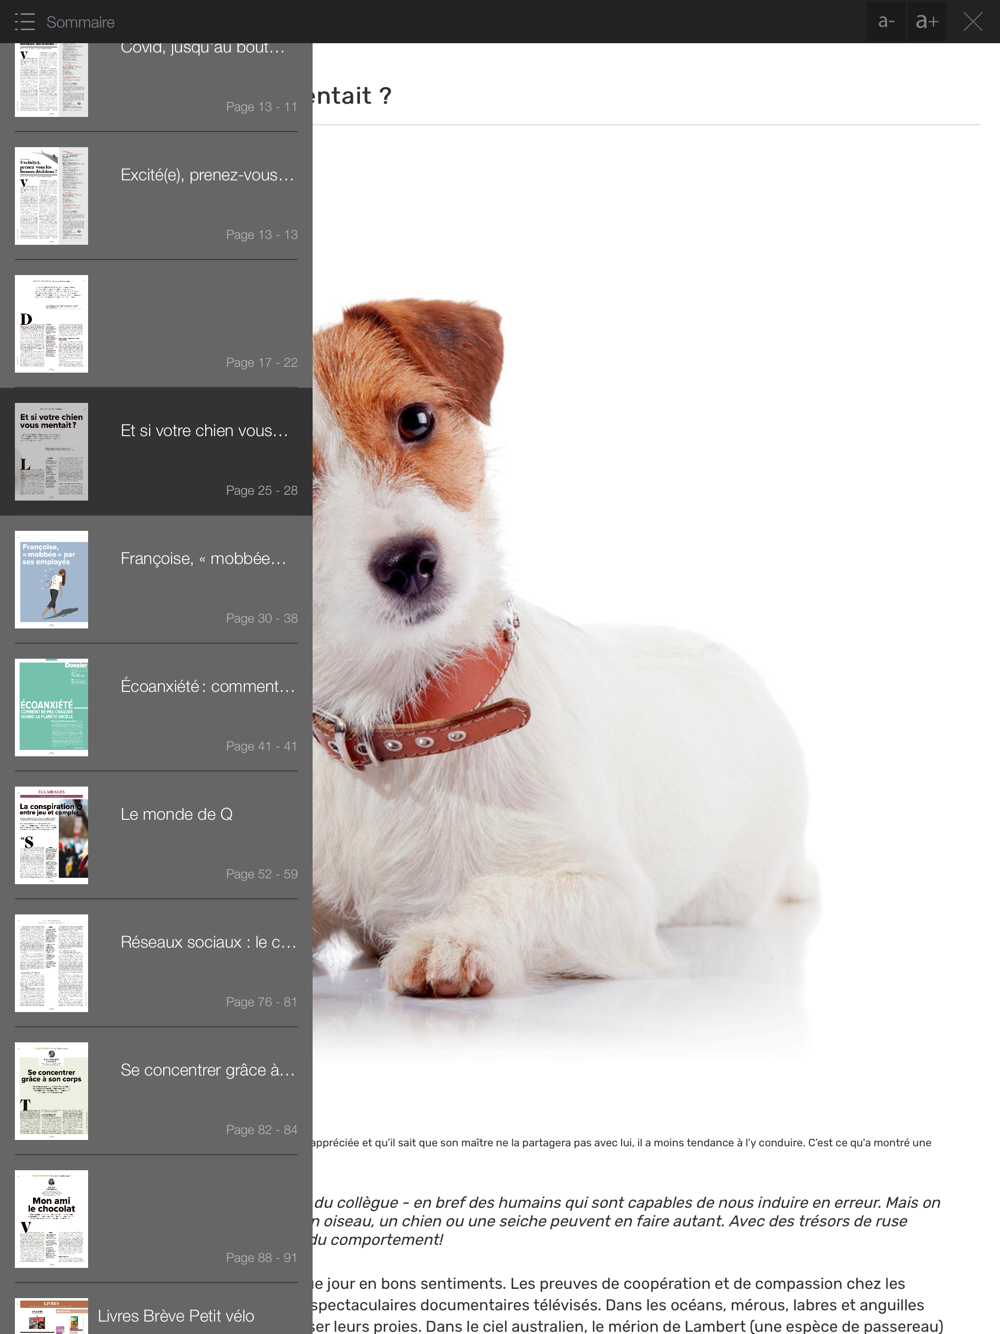
Task: Select 'Le monde de Q' title
Action: 177,815
